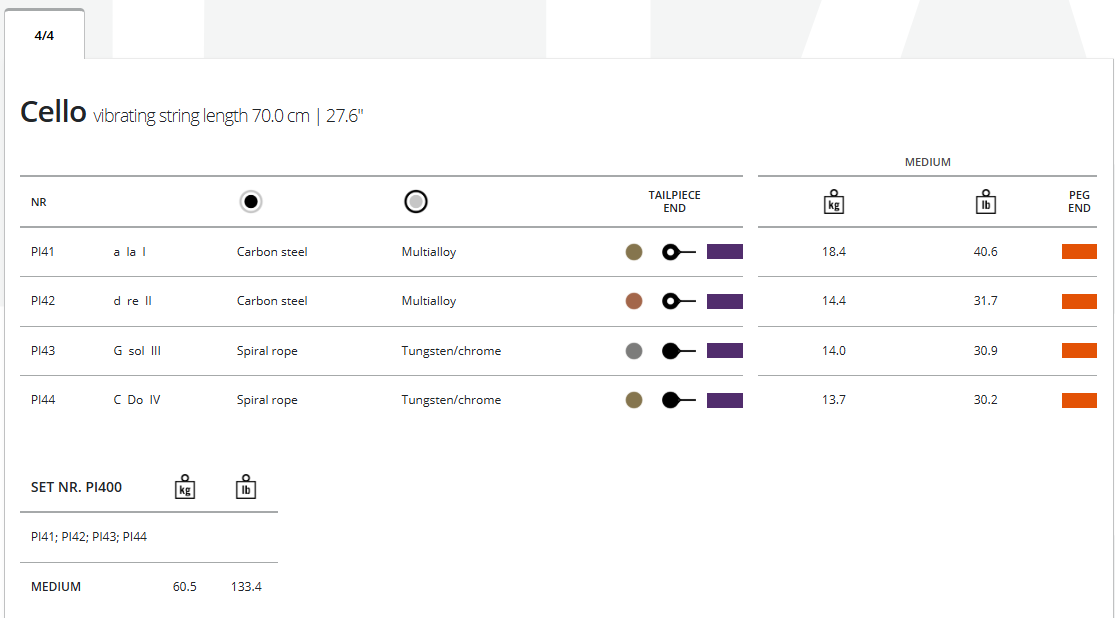Click the winding material icon in header
Viewport: 1115px width, 618px height.
pos(416,201)
